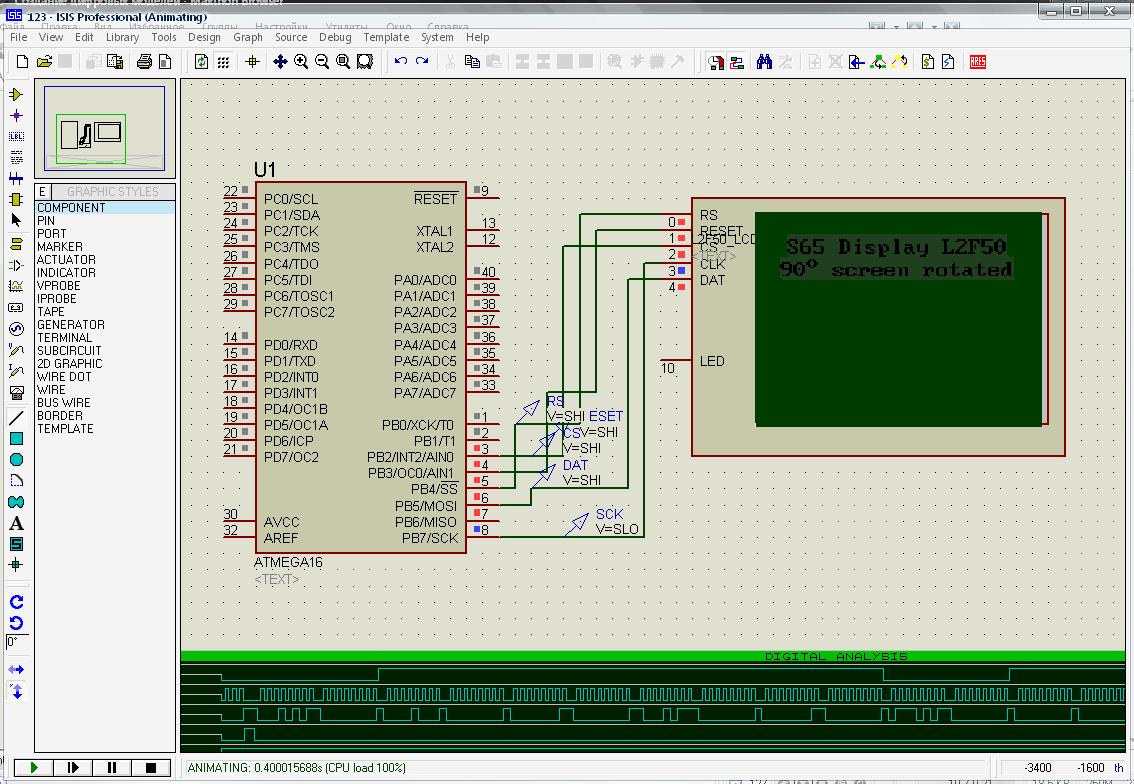Click the Rotate clockwise icon

pyautogui.click(x=16, y=602)
